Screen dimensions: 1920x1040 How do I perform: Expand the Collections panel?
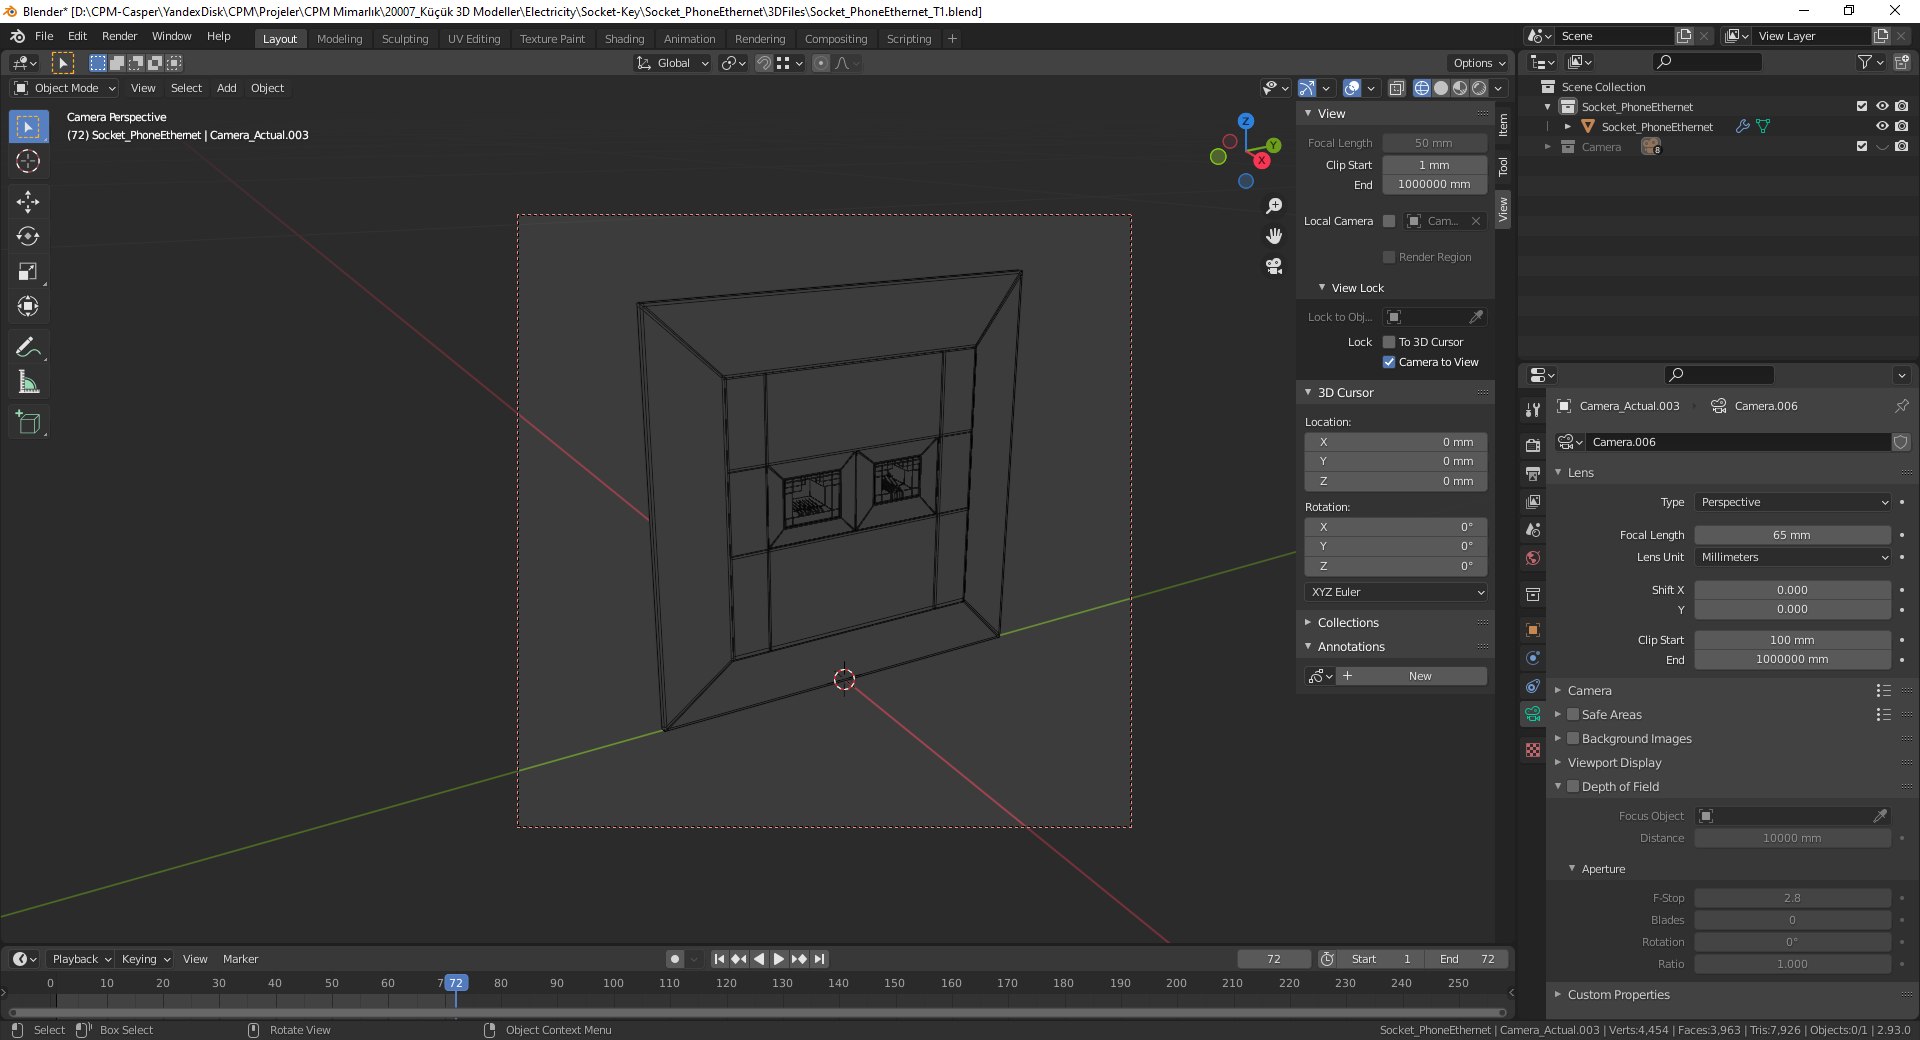pos(1347,622)
